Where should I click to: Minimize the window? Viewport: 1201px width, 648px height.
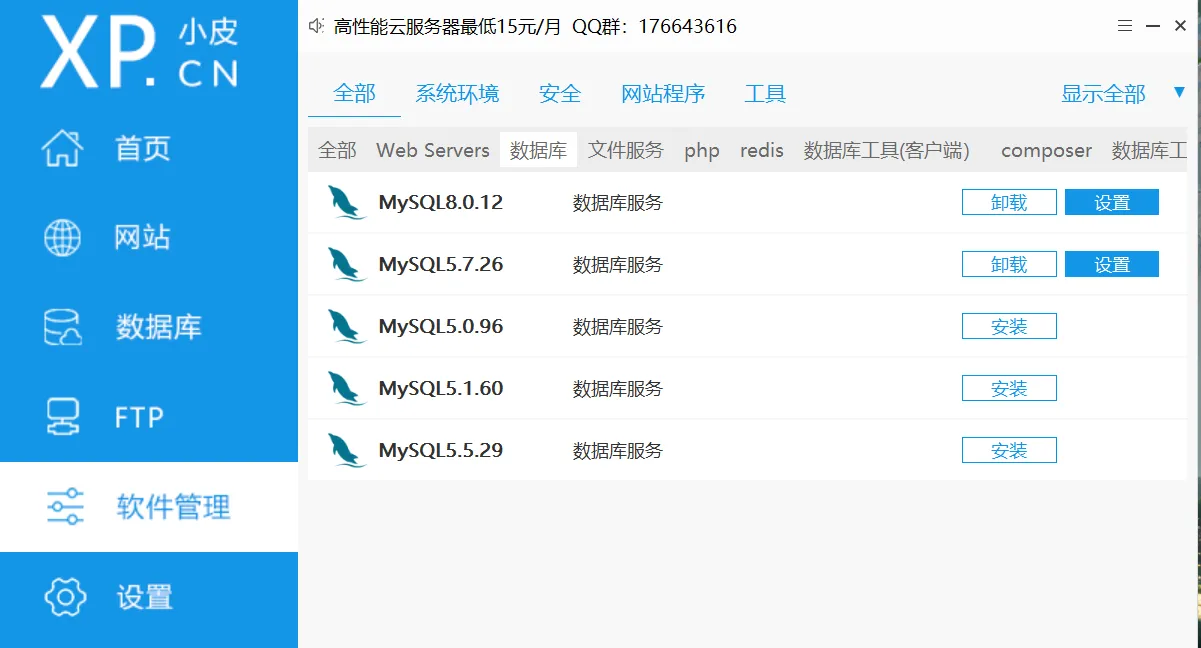point(1152,26)
